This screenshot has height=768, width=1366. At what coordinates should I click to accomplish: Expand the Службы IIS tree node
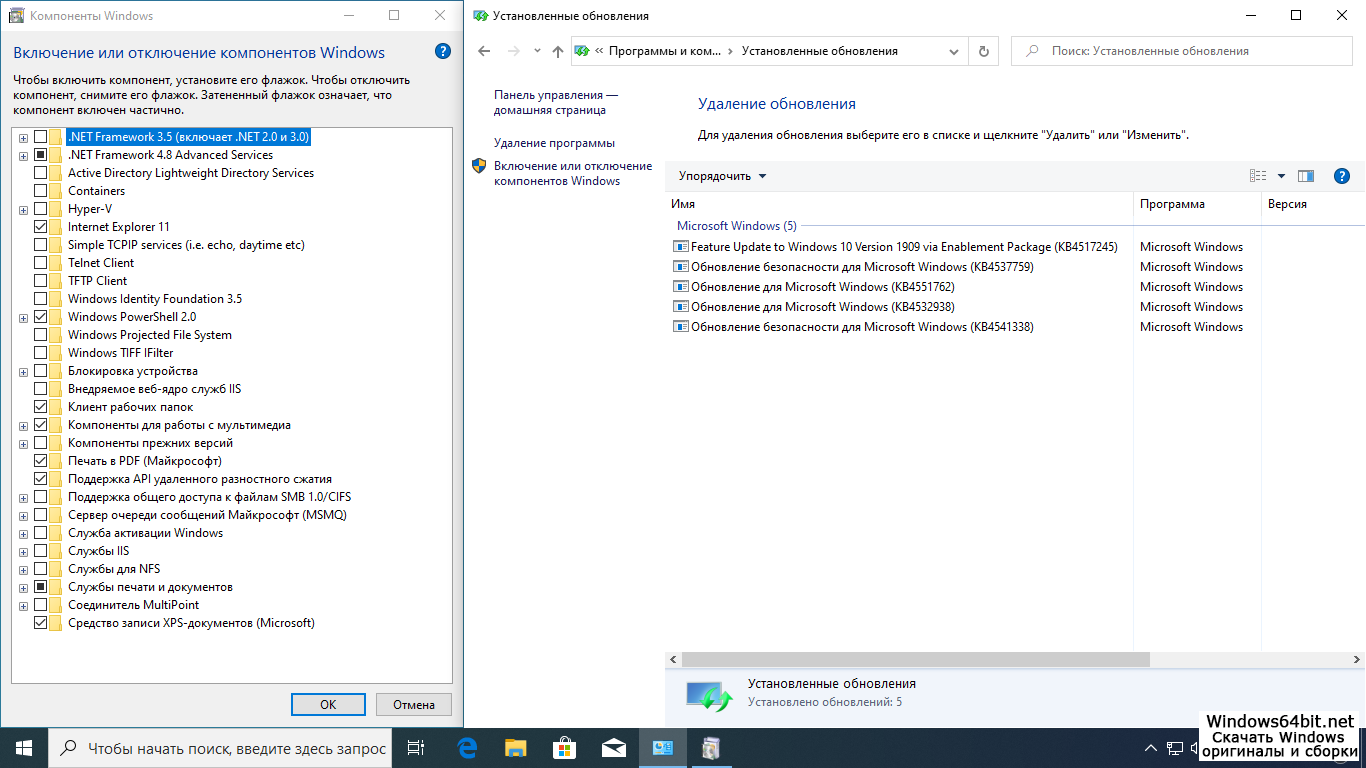pyautogui.click(x=23, y=551)
